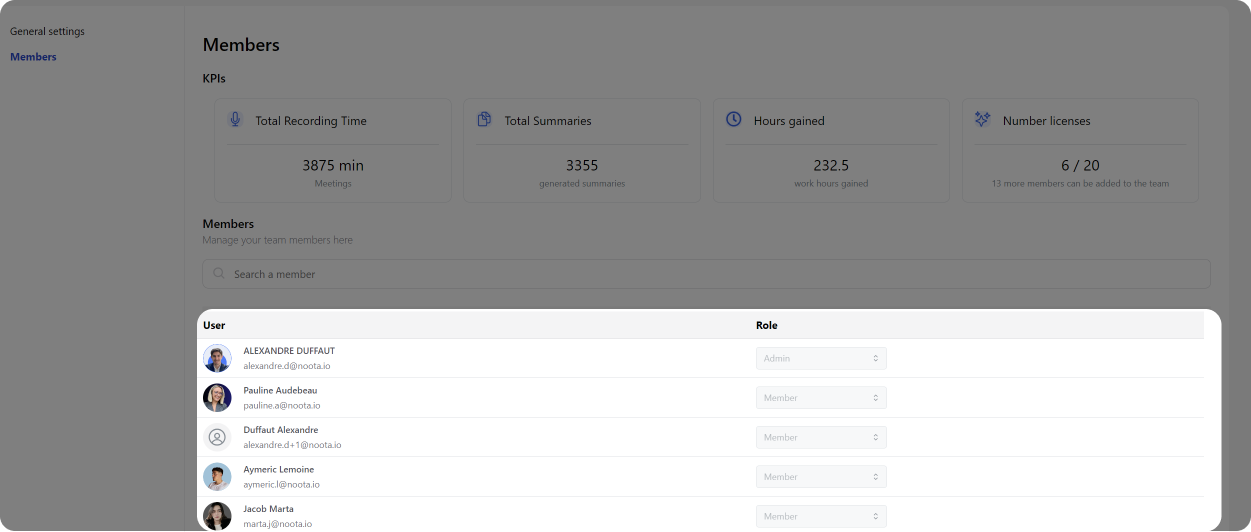
Task: Click Aymeric Lemoine's profile avatar
Action: (217, 477)
